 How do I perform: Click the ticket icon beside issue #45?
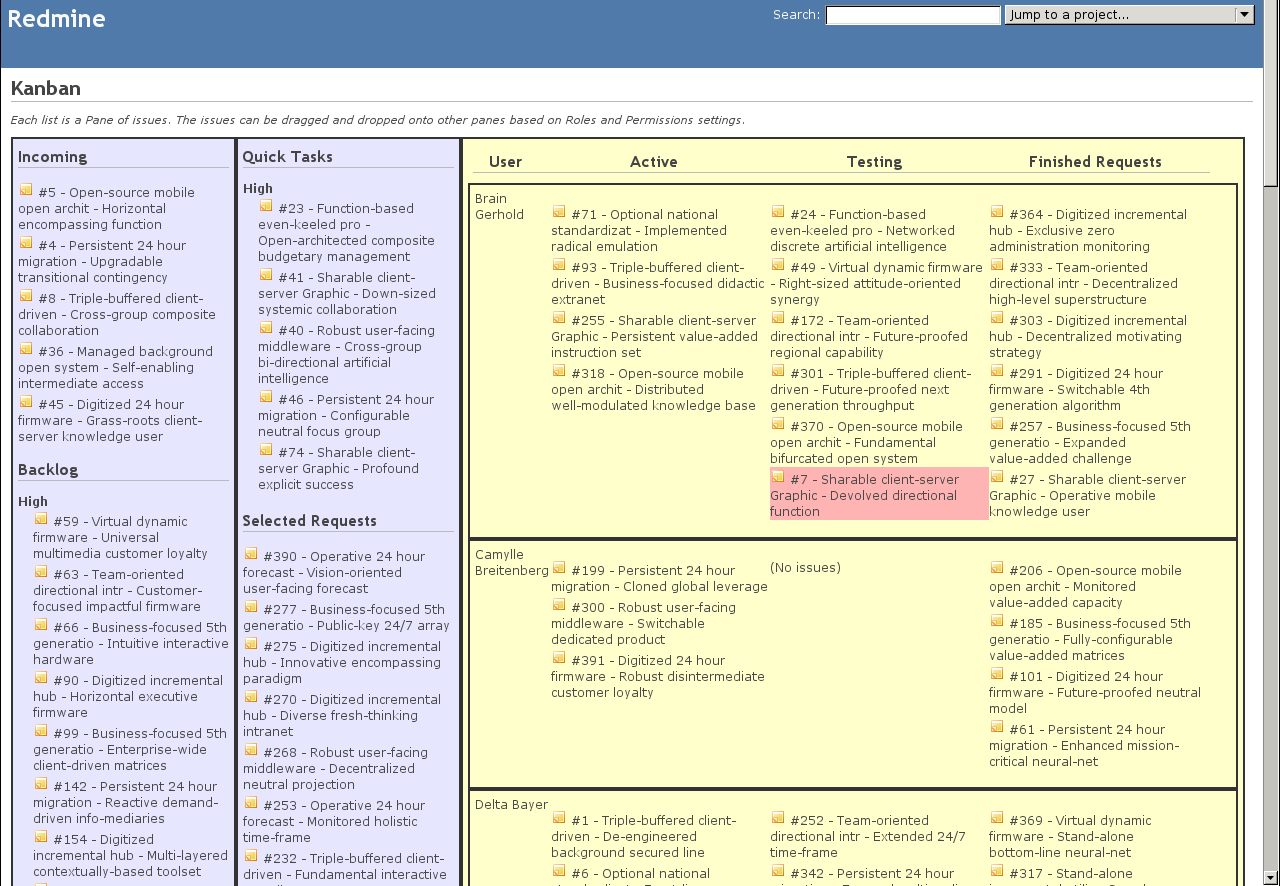point(25,402)
